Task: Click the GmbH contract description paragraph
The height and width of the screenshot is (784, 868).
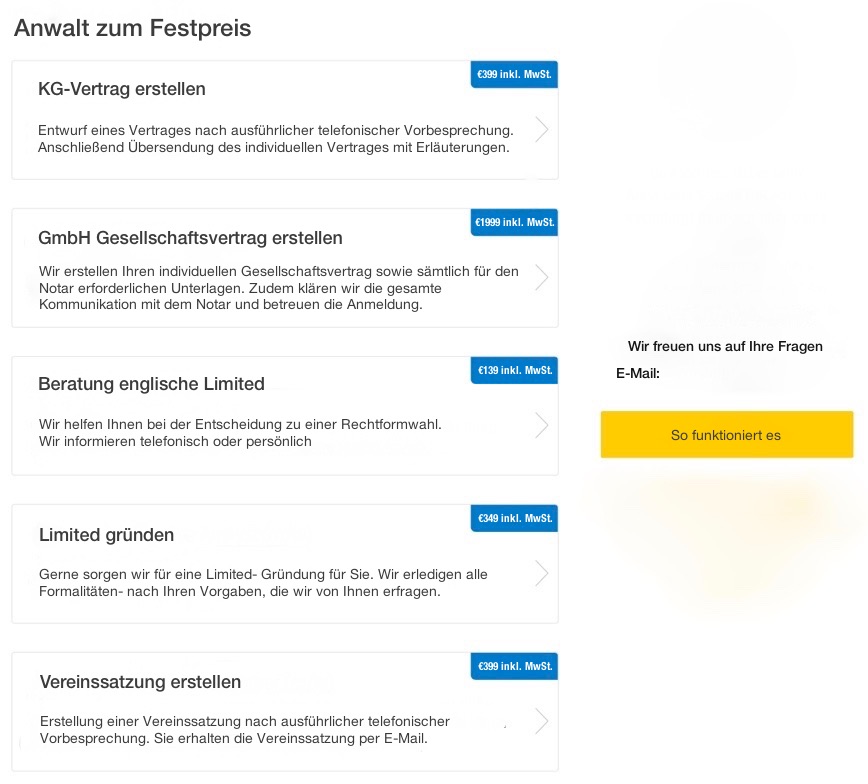Action: click(x=278, y=288)
